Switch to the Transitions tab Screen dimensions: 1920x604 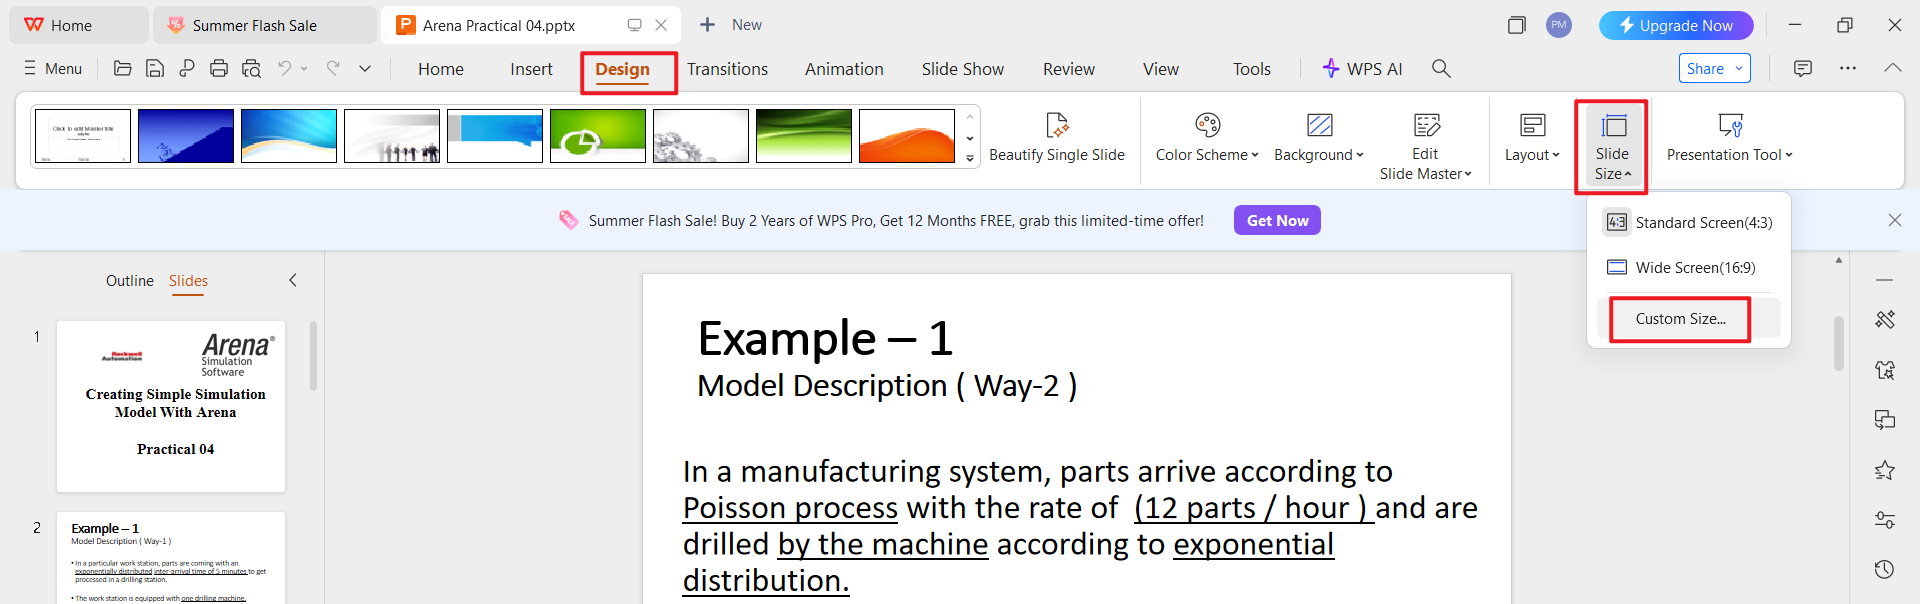point(727,69)
